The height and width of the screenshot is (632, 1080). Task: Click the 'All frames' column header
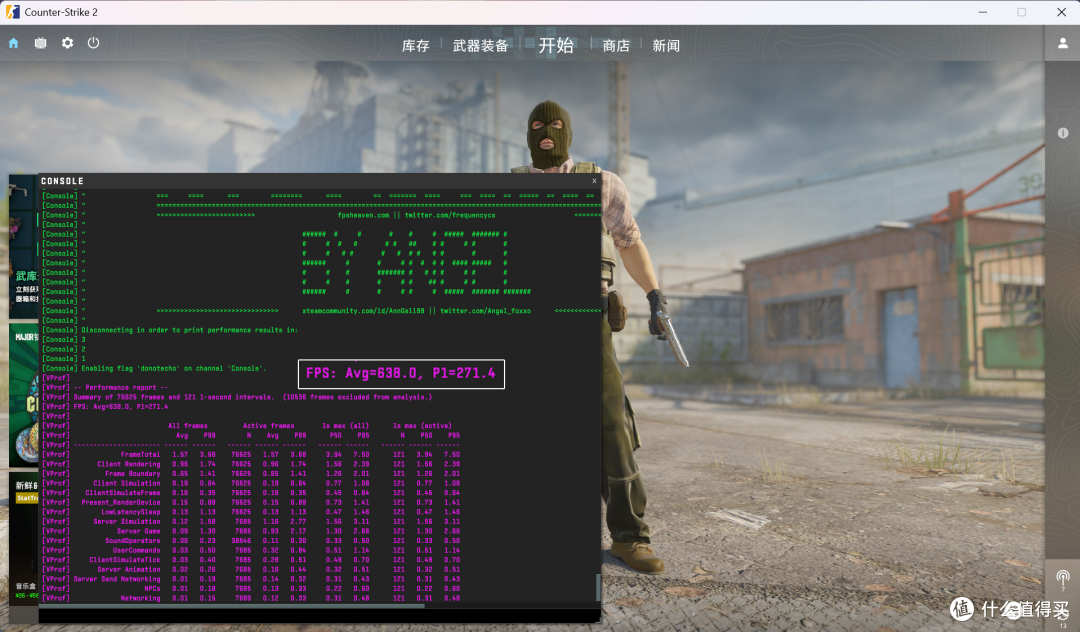(x=187, y=425)
